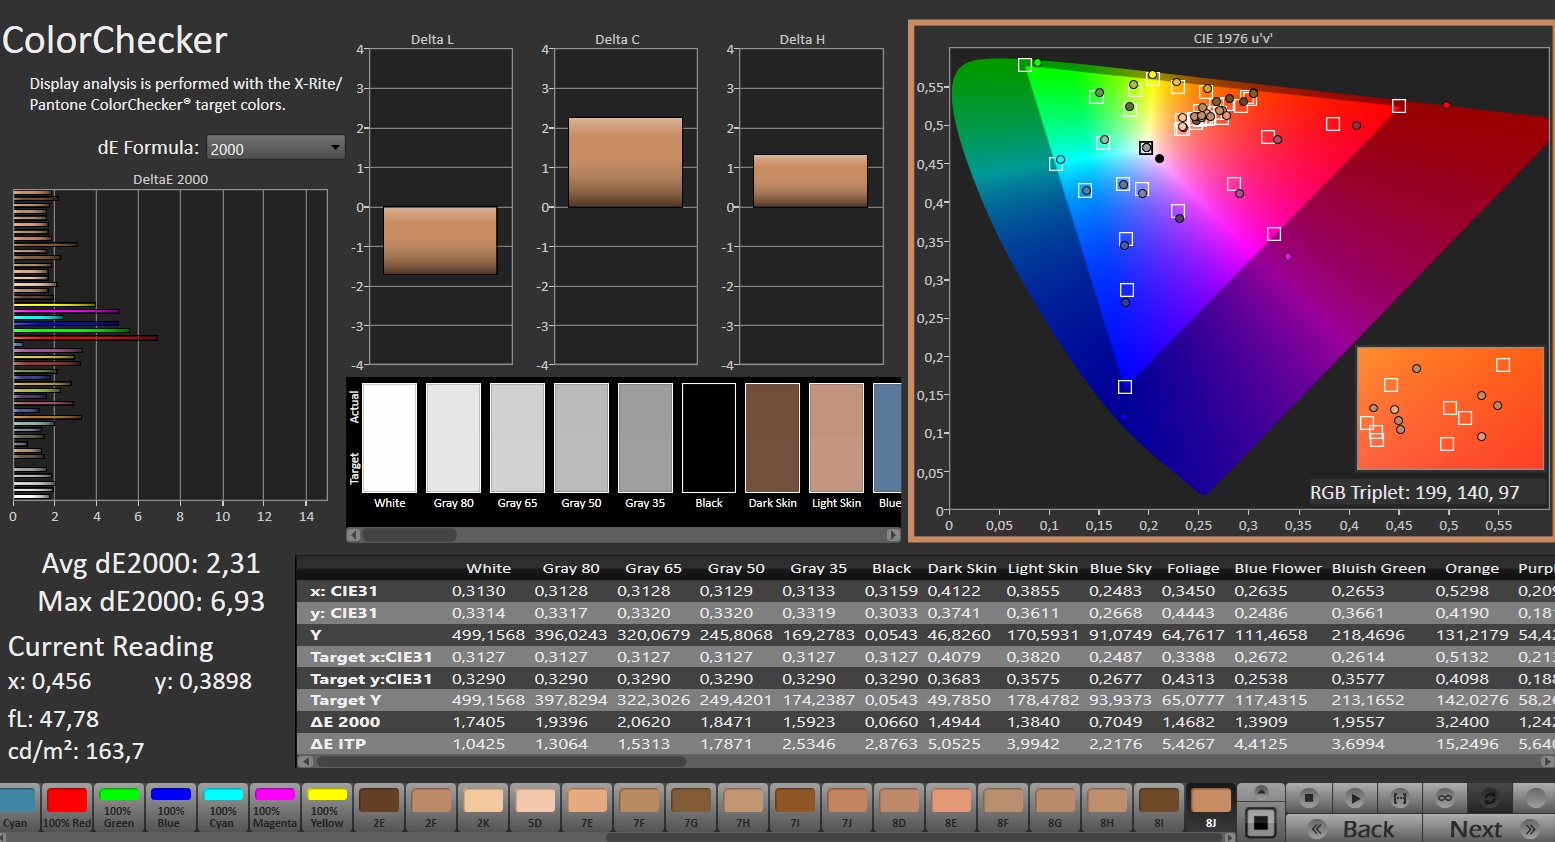Click the Light Skin actual/target patch

(x=836, y=438)
